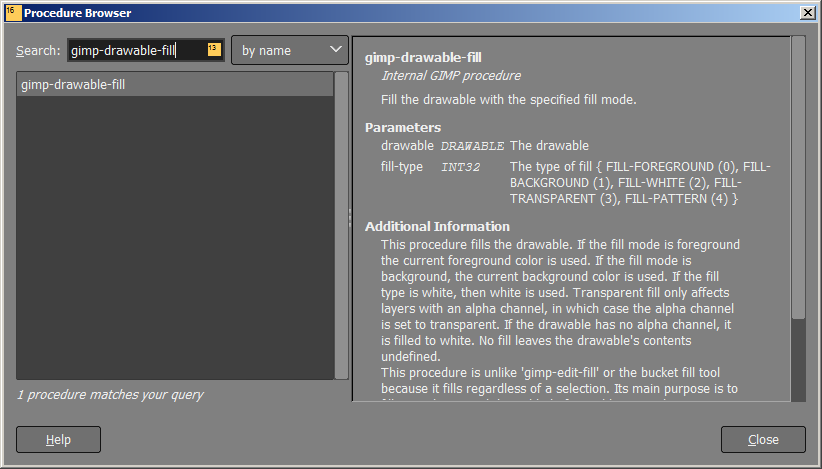The image size is (822, 469).
Task: Click the 'Parameters' section heading
Action: tap(403, 127)
